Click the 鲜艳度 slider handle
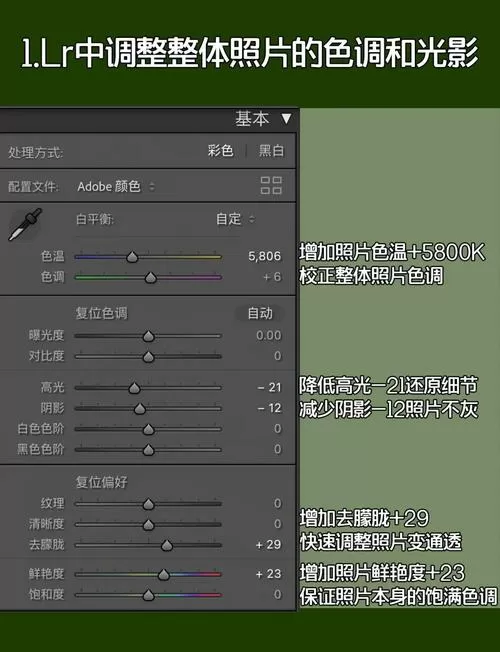 [x=164, y=574]
